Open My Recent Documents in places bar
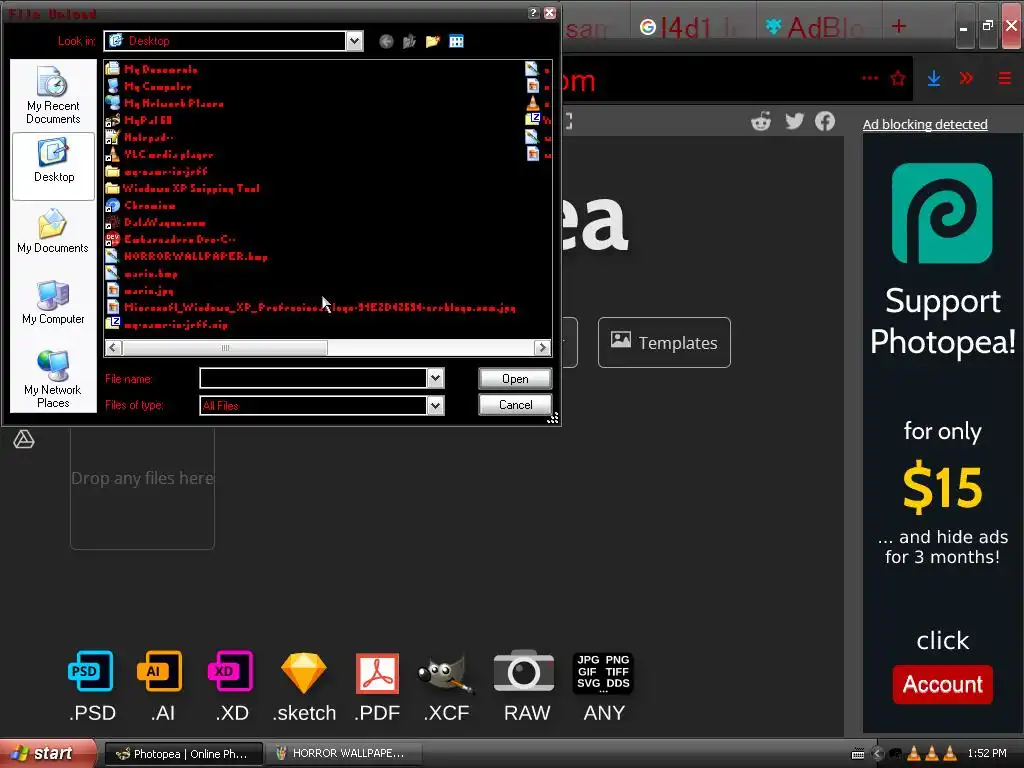Viewport: 1024px width, 768px height. coord(53,95)
